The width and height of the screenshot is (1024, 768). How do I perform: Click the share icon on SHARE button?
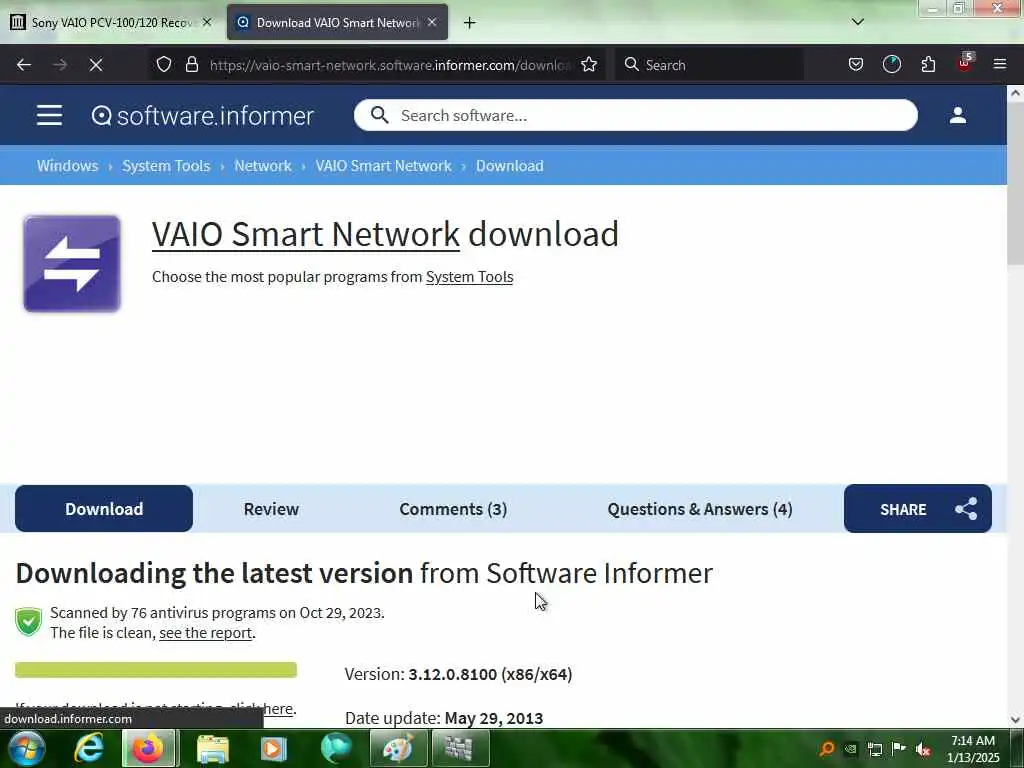tap(966, 509)
